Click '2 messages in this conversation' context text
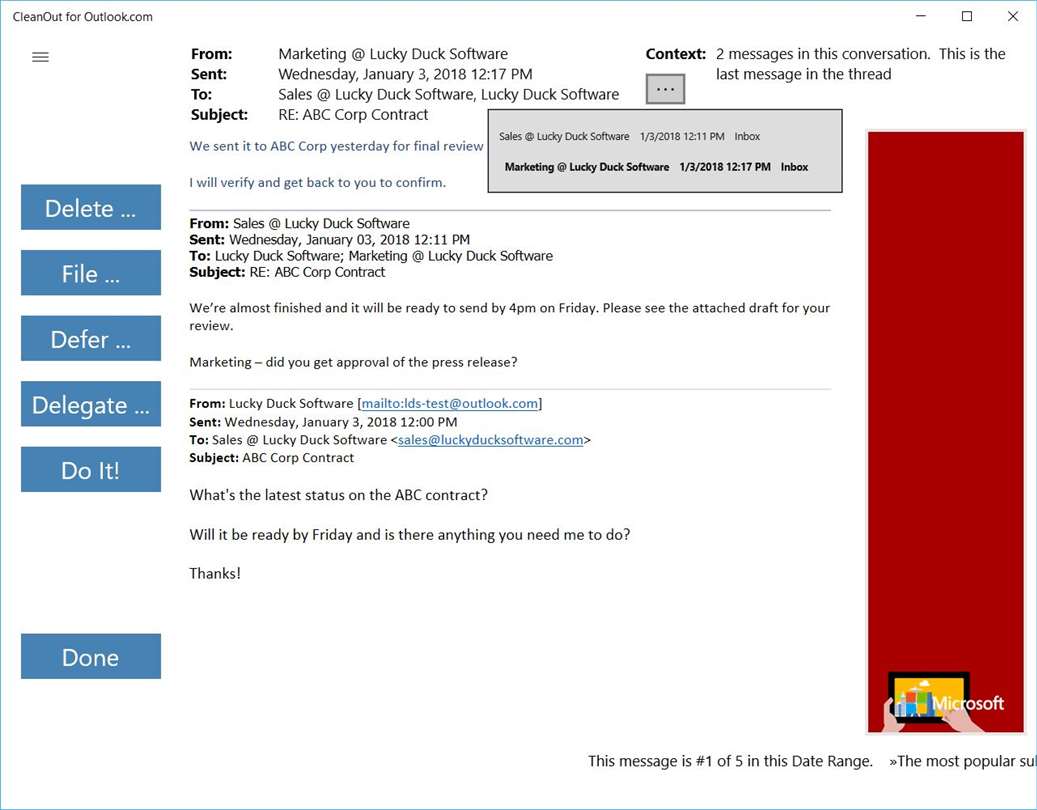 (860, 63)
